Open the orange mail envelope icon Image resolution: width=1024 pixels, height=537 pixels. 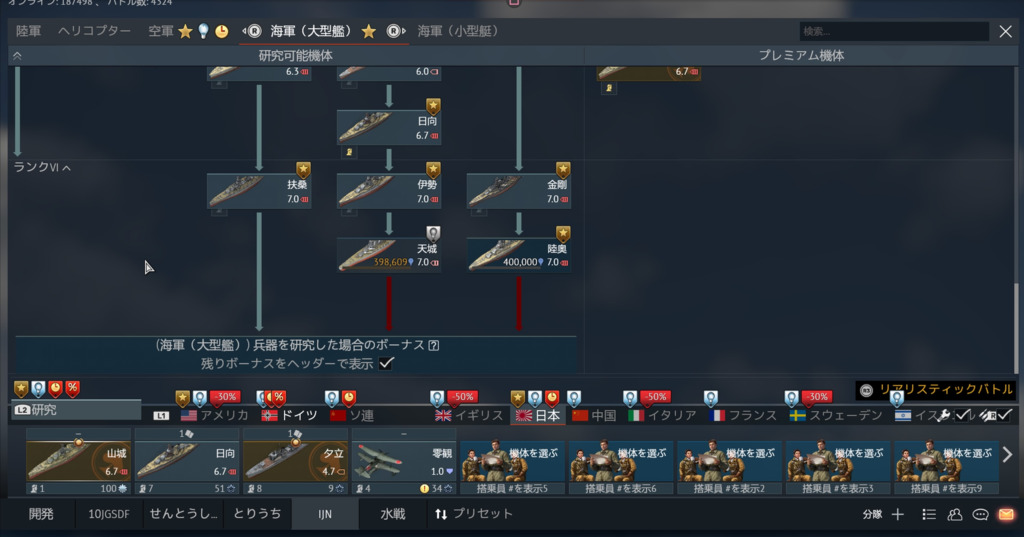click(x=1006, y=515)
